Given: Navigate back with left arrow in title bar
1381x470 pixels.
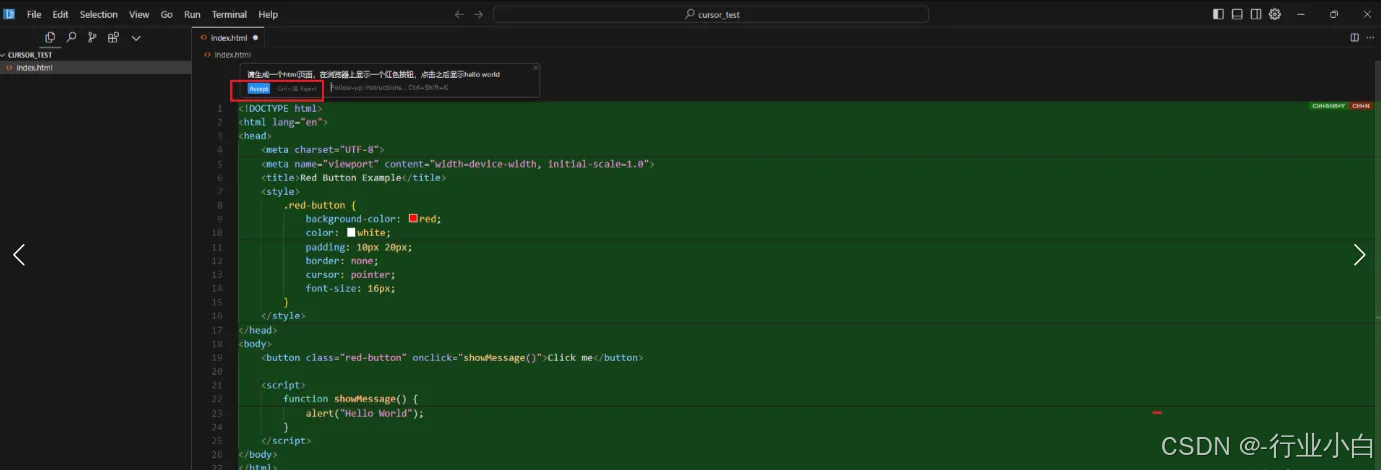Looking at the screenshot, I should coord(459,14).
